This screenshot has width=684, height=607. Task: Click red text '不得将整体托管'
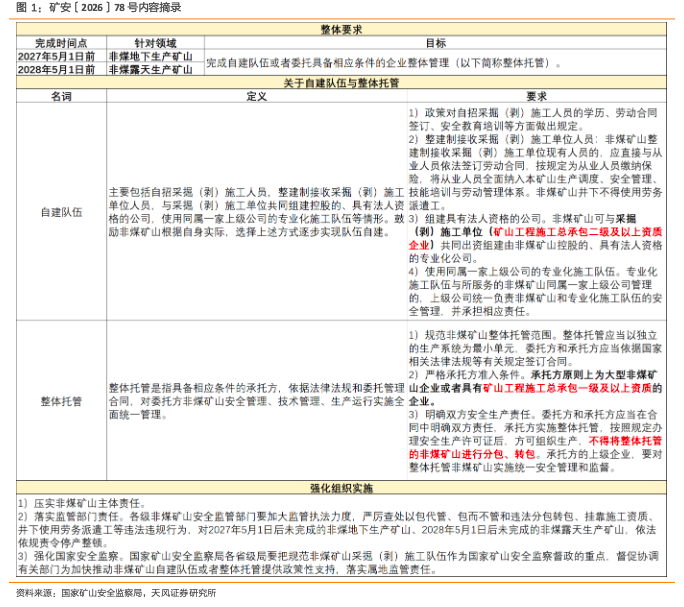625,441
